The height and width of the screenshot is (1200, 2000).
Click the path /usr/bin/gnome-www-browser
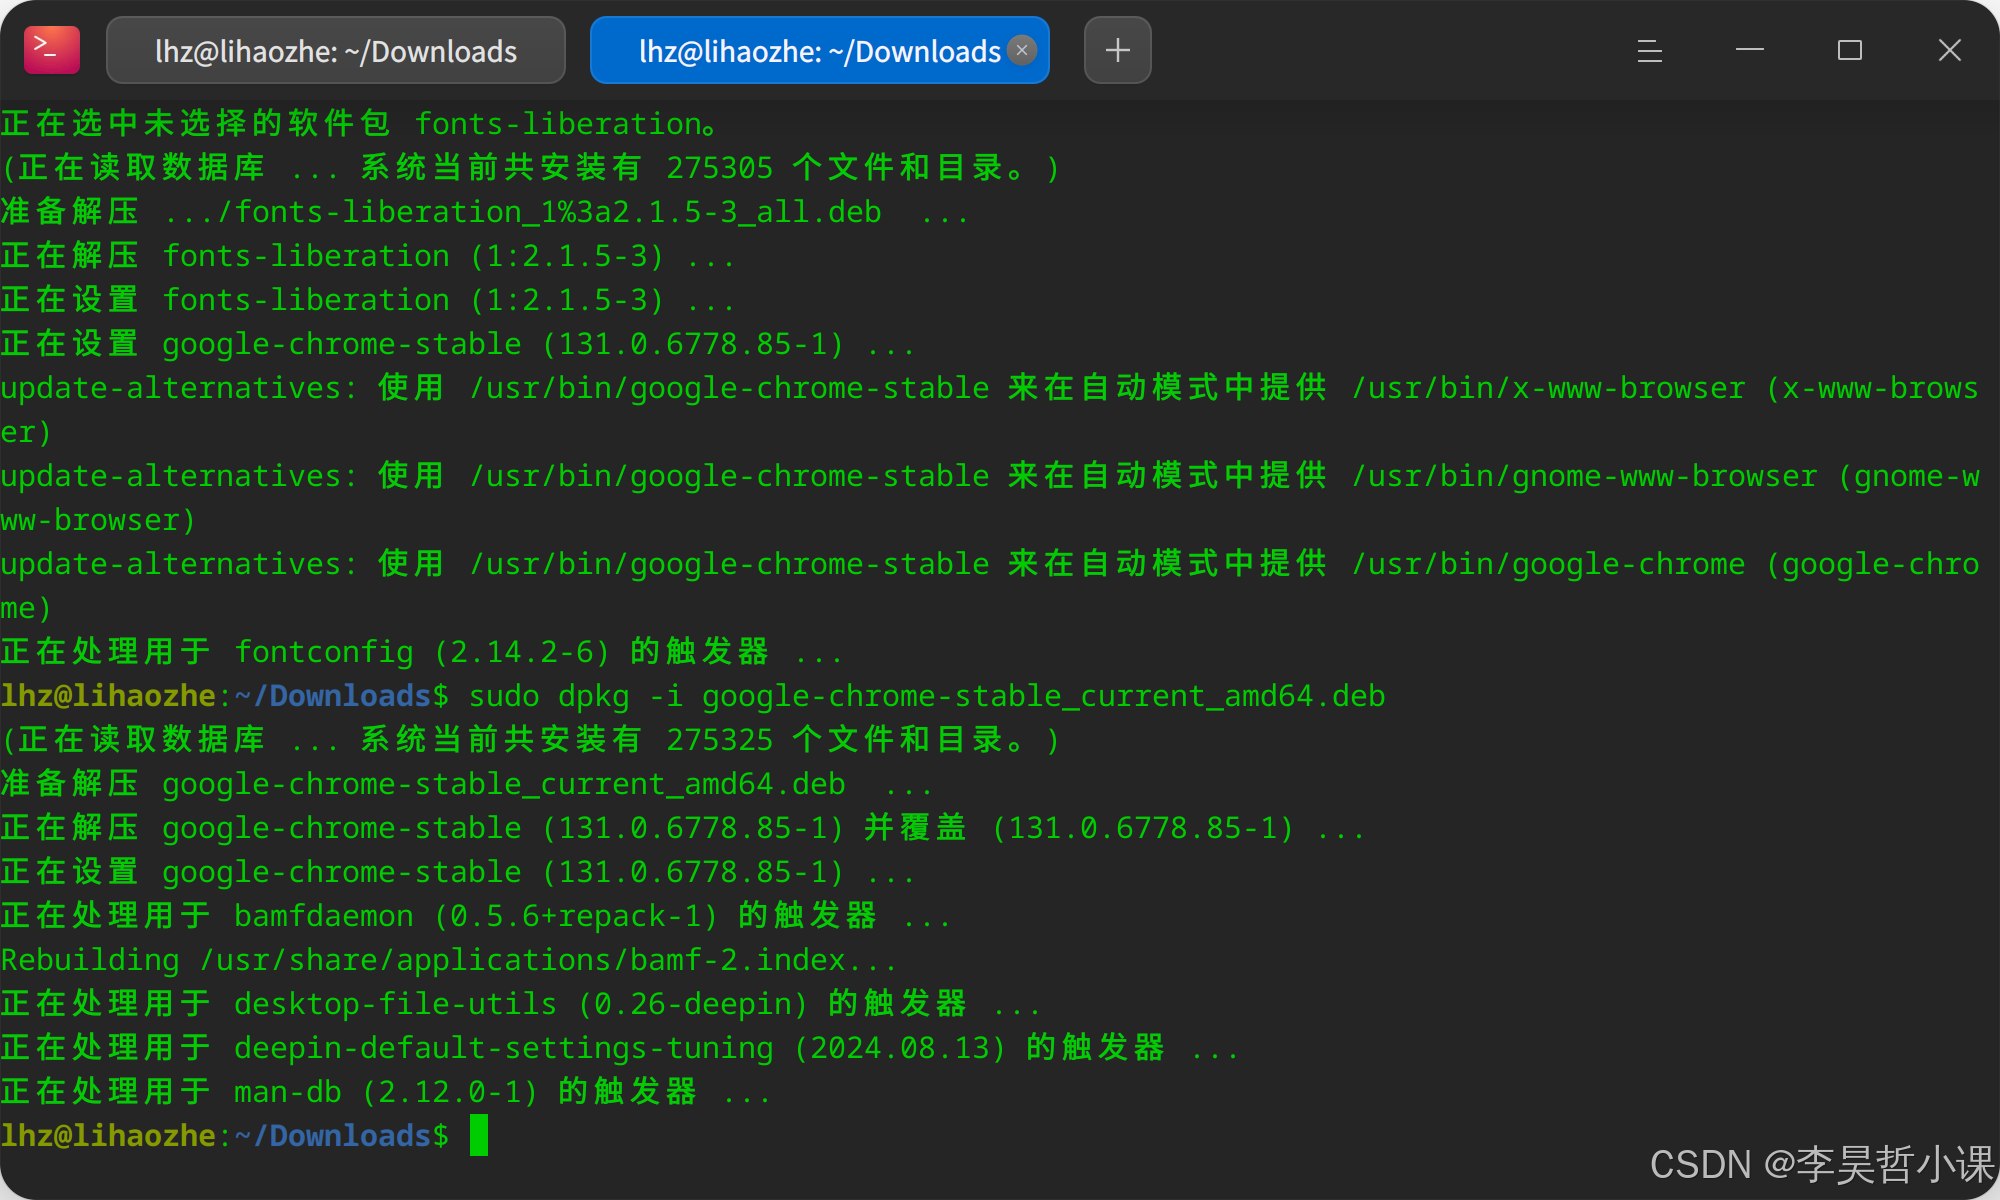click(1585, 476)
